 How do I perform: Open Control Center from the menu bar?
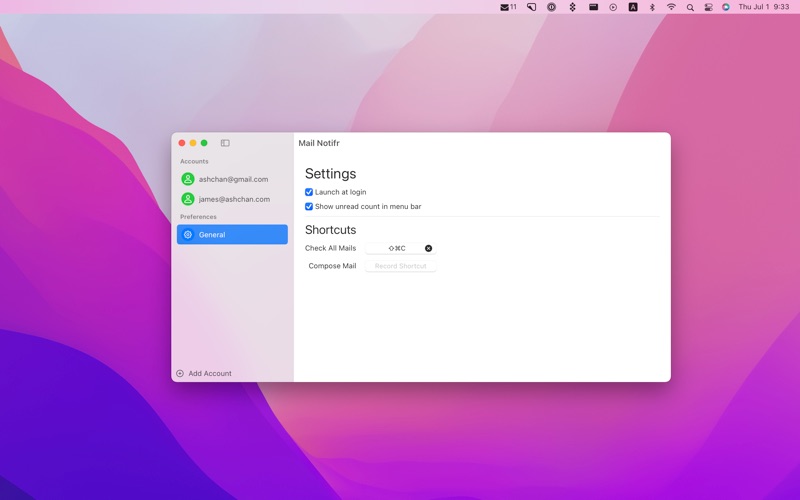pyautogui.click(x=708, y=7)
